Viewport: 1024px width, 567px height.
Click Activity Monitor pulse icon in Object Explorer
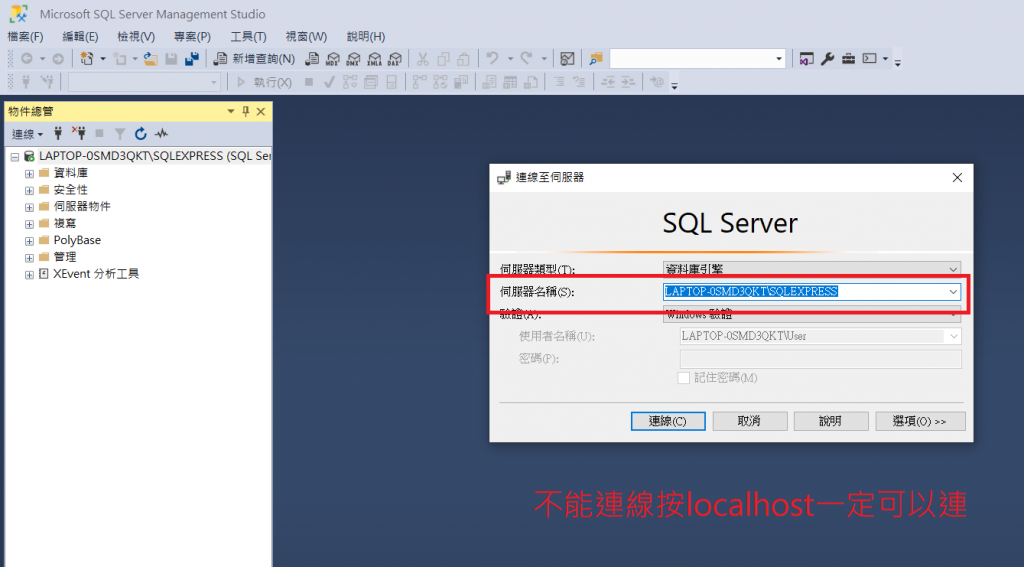[x=161, y=133]
